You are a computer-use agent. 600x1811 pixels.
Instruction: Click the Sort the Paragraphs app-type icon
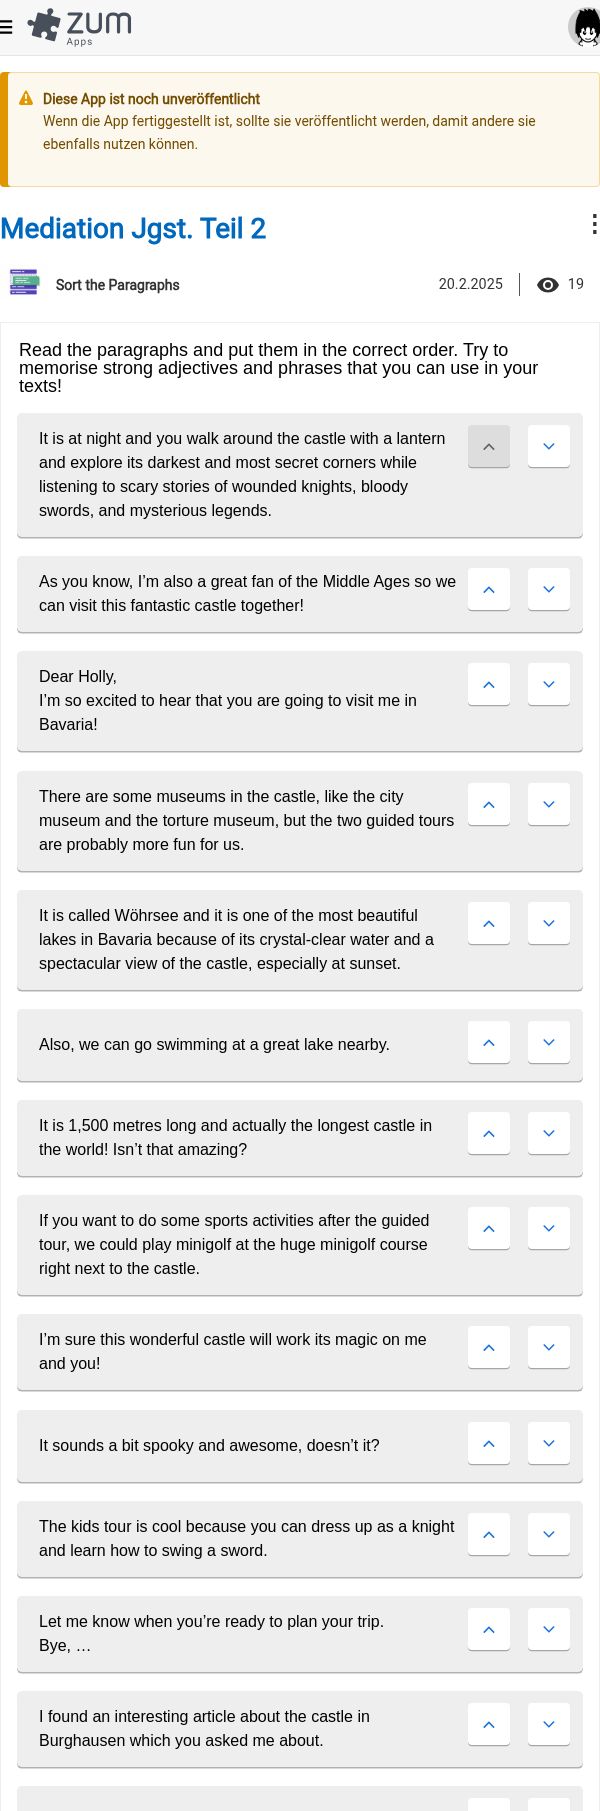[x=24, y=282]
